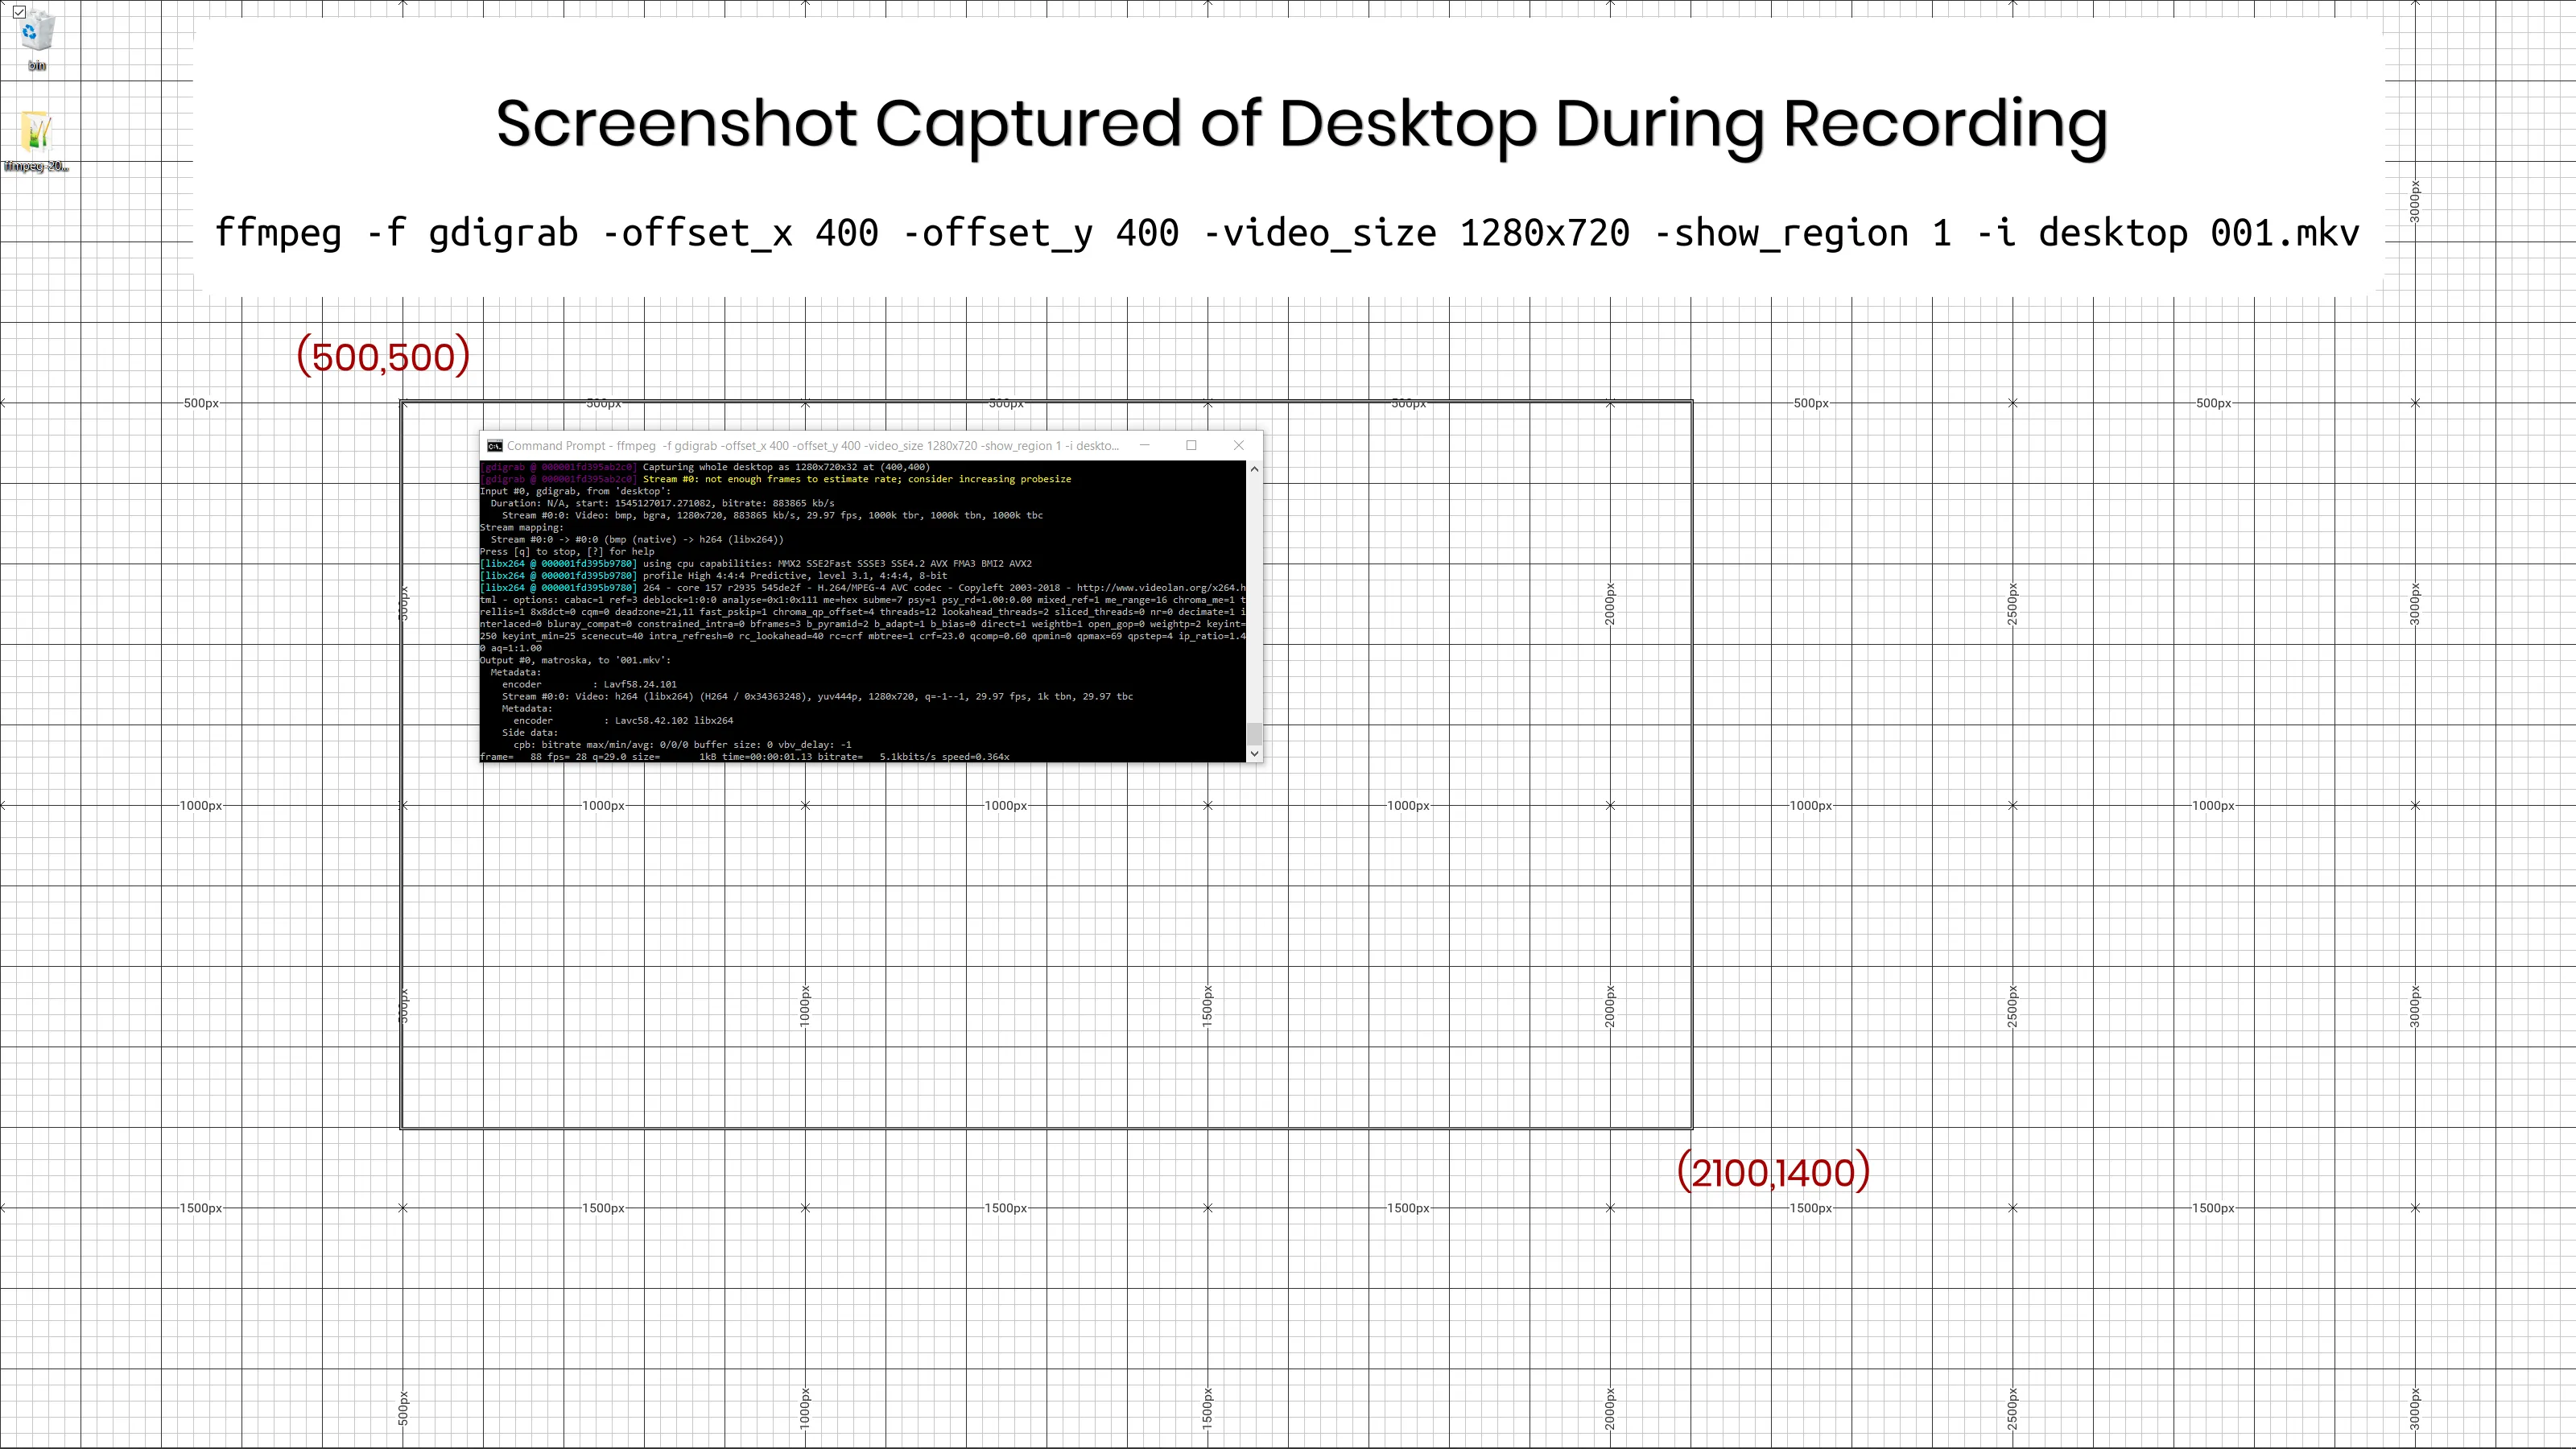This screenshot has height=1449, width=2576.
Task: Click the videolan.org URL in console output
Action: pos(1160,588)
